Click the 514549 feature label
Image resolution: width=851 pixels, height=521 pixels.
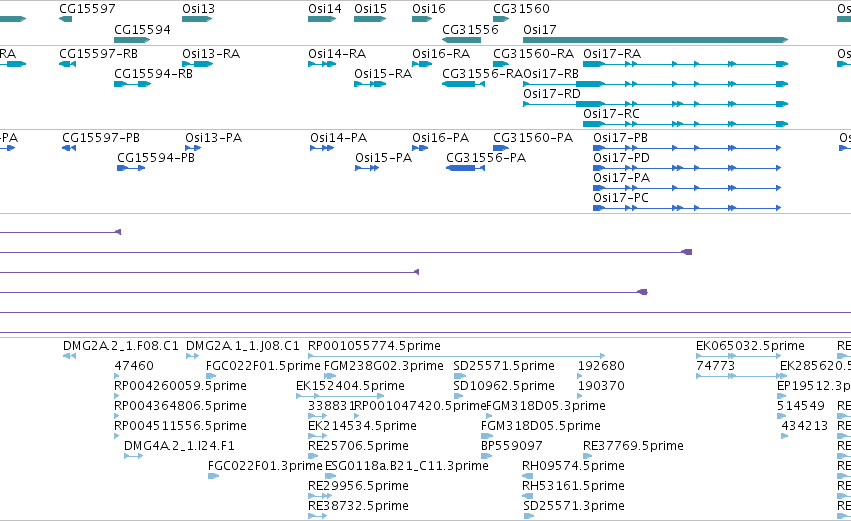click(x=801, y=406)
